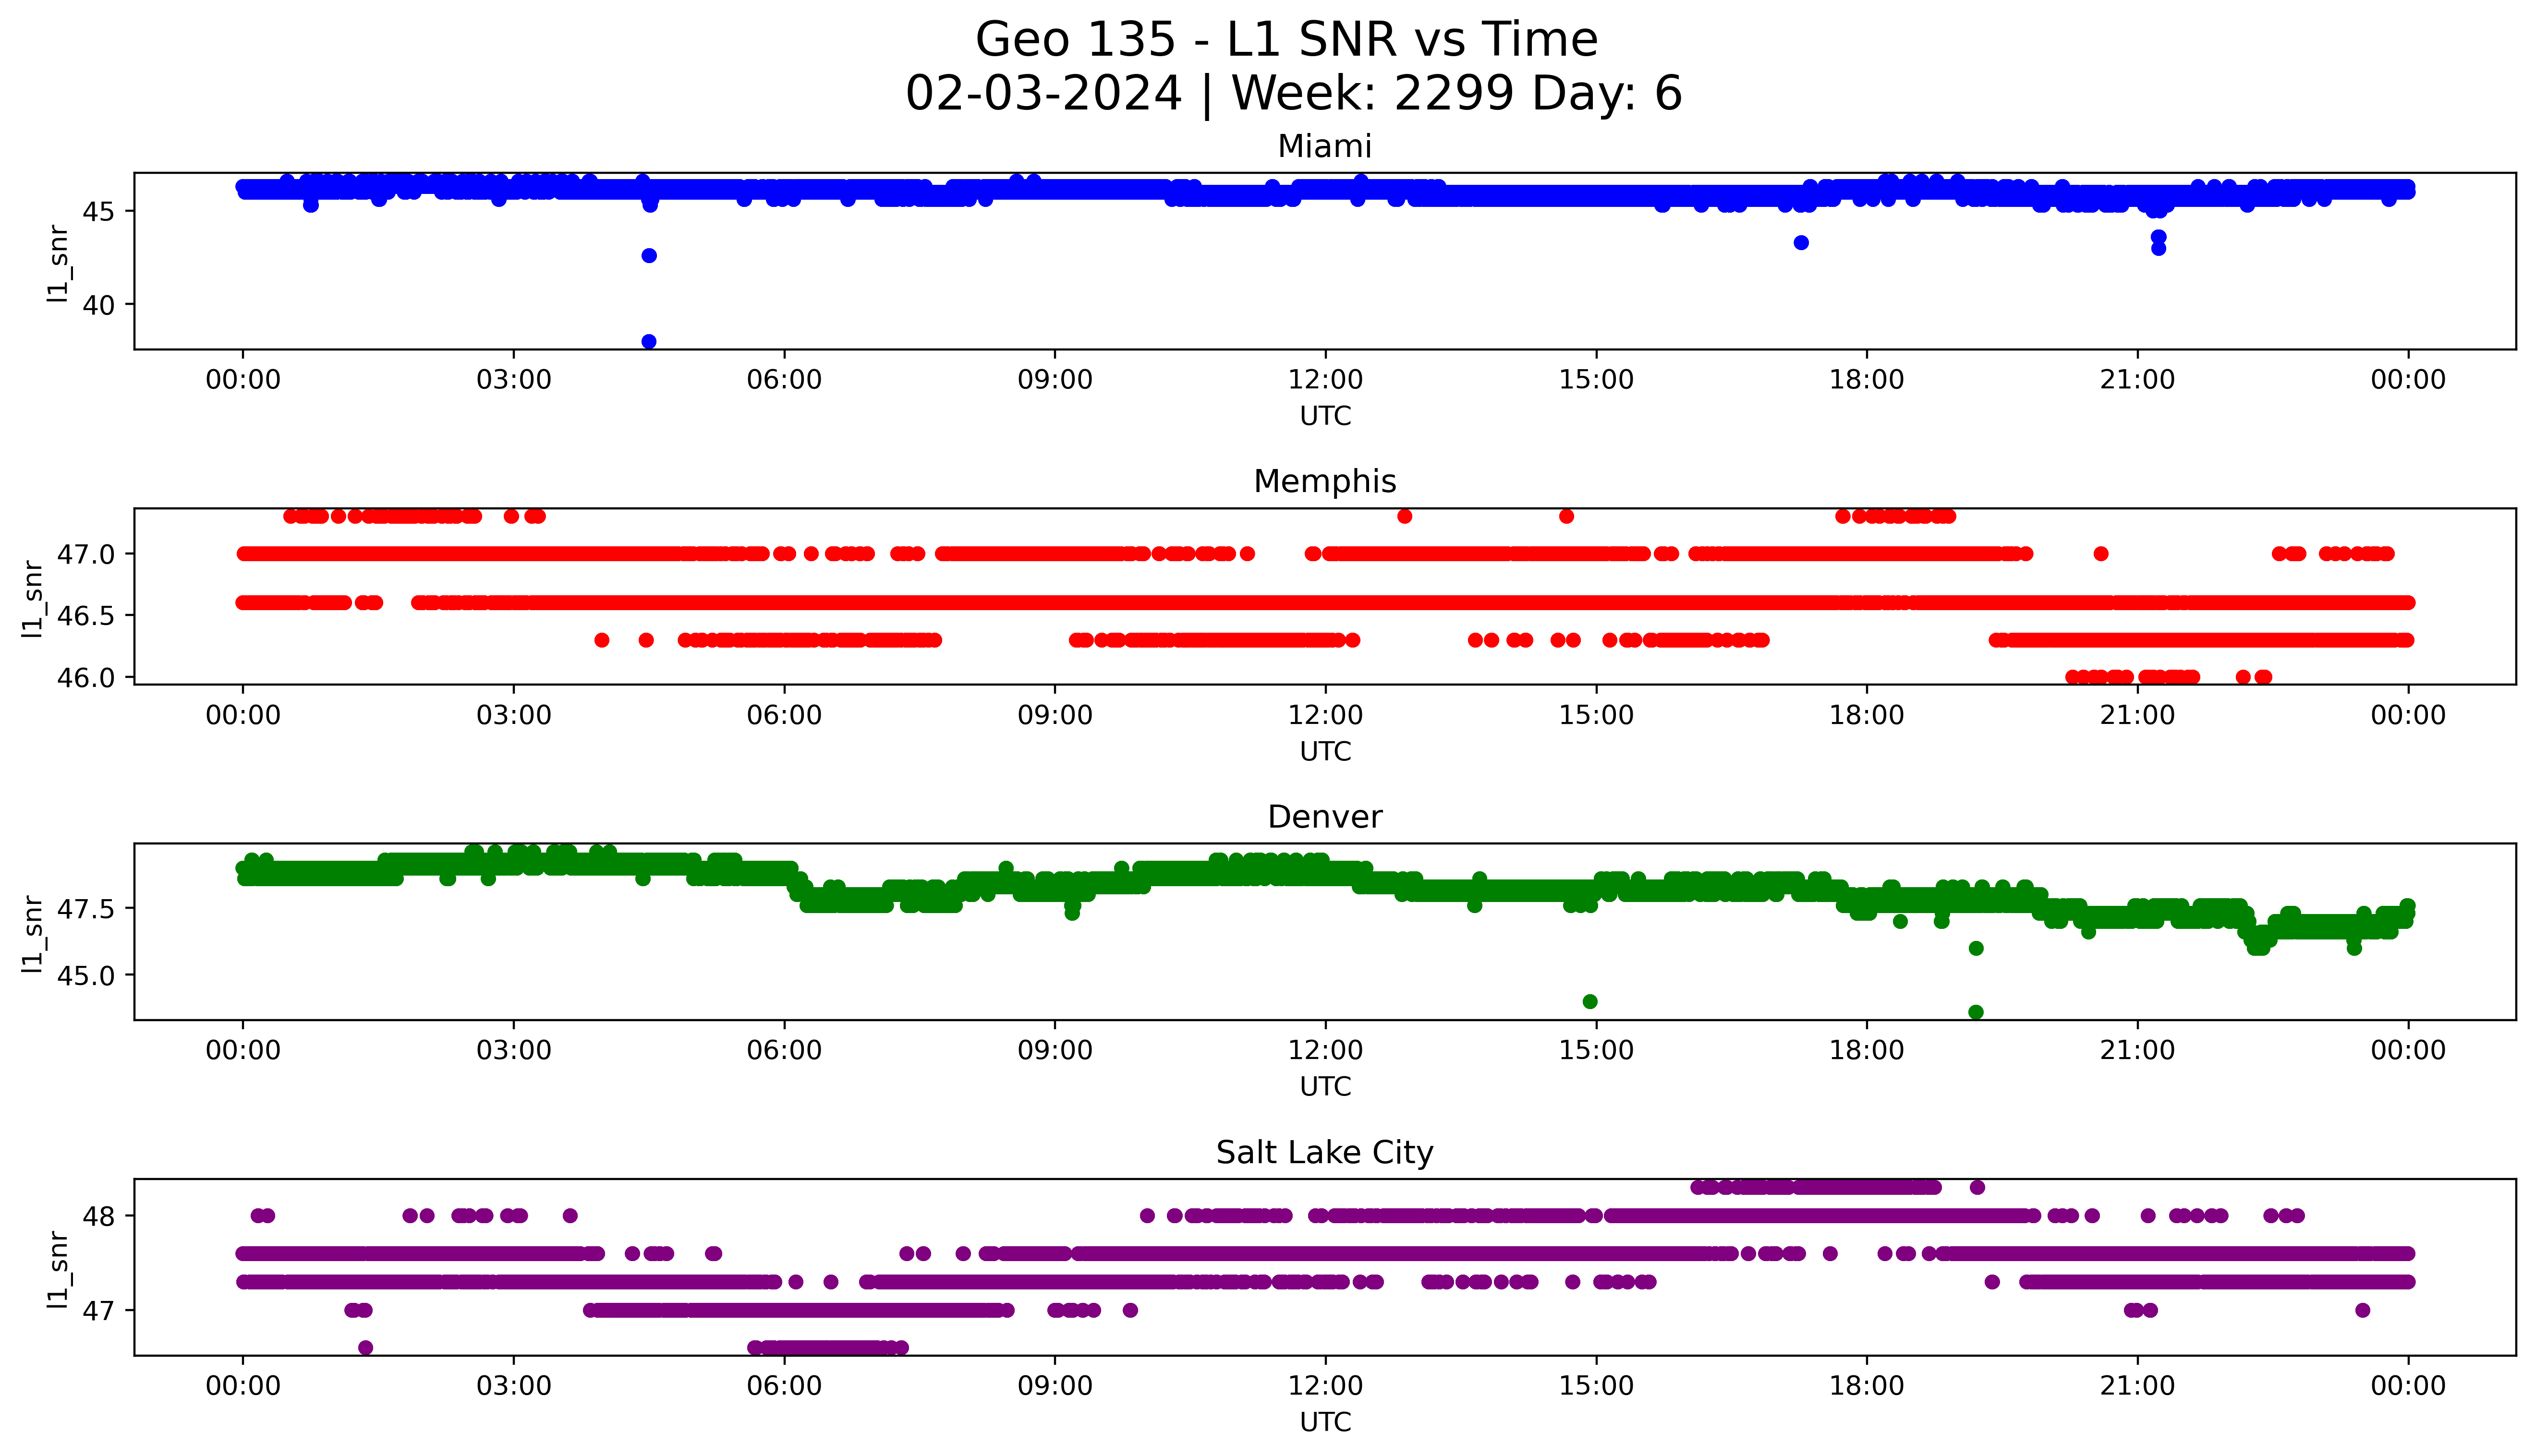Click the Denver y-axis tick label 47.5
The height and width of the screenshot is (1456, 2535).
pos(86,909)
